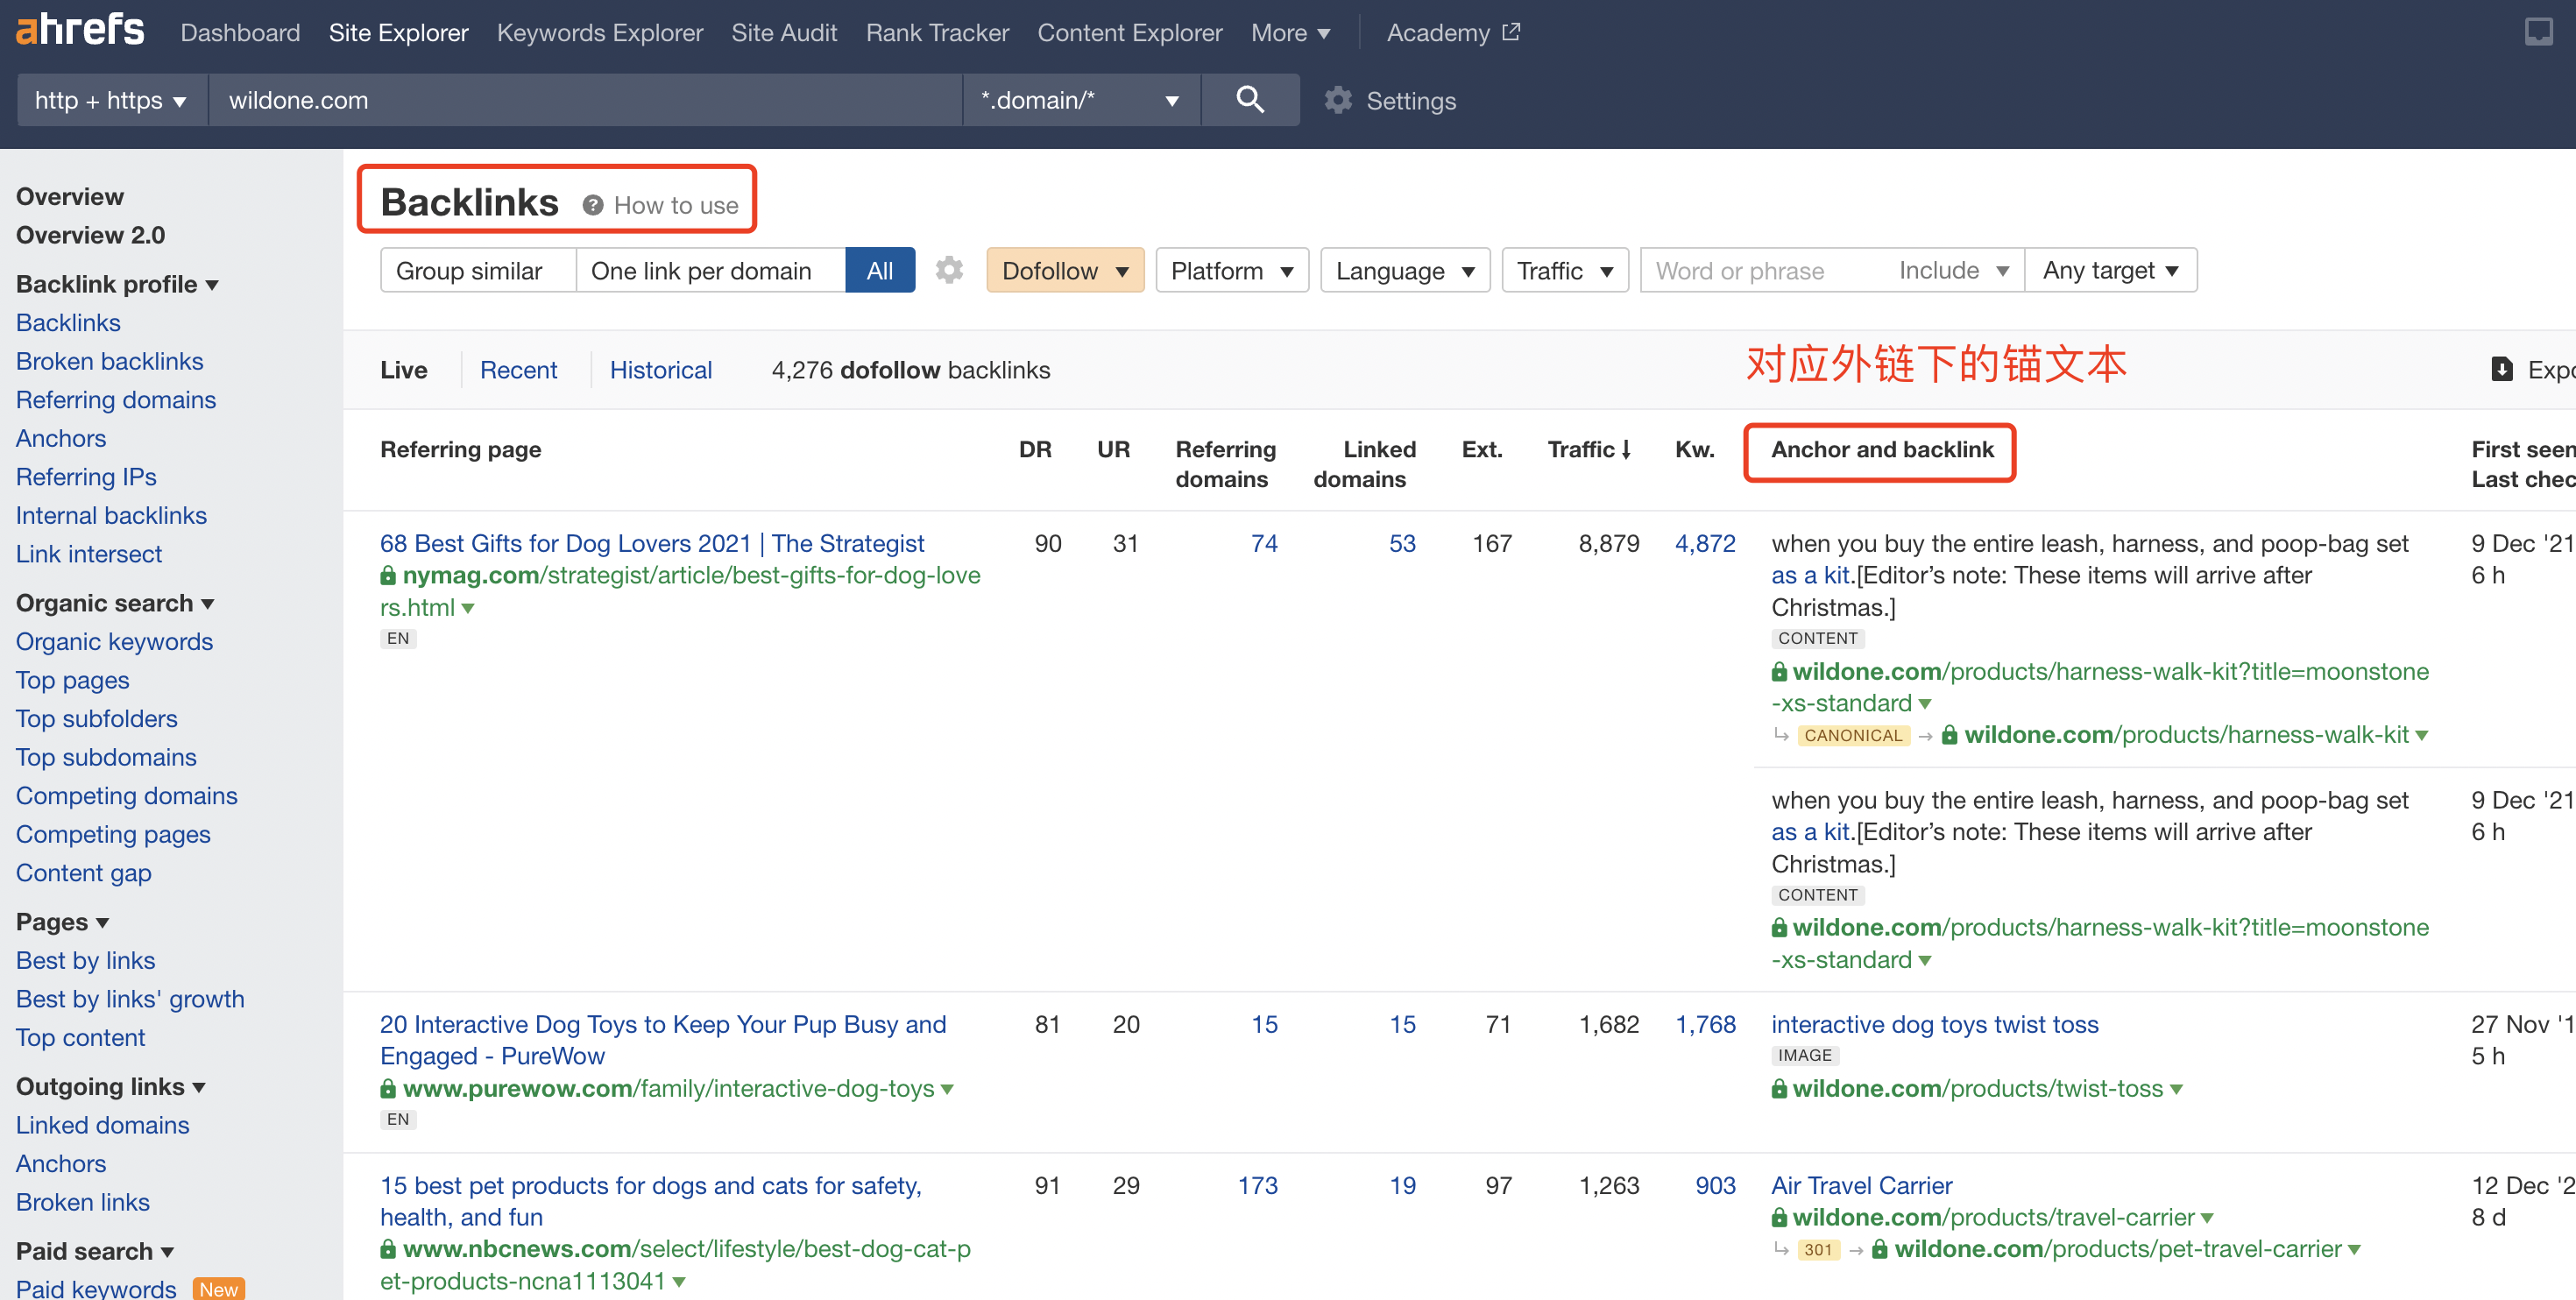Open the http + https protocol dropdown
This screenshot has height=1300, width=2576.
pos(111,100)
